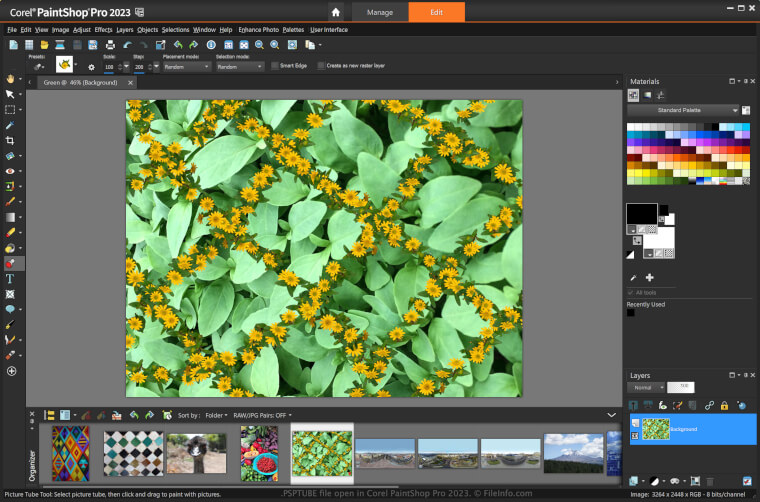Check Create as new raster layer

pyautogui.click(x=321, y=66)
